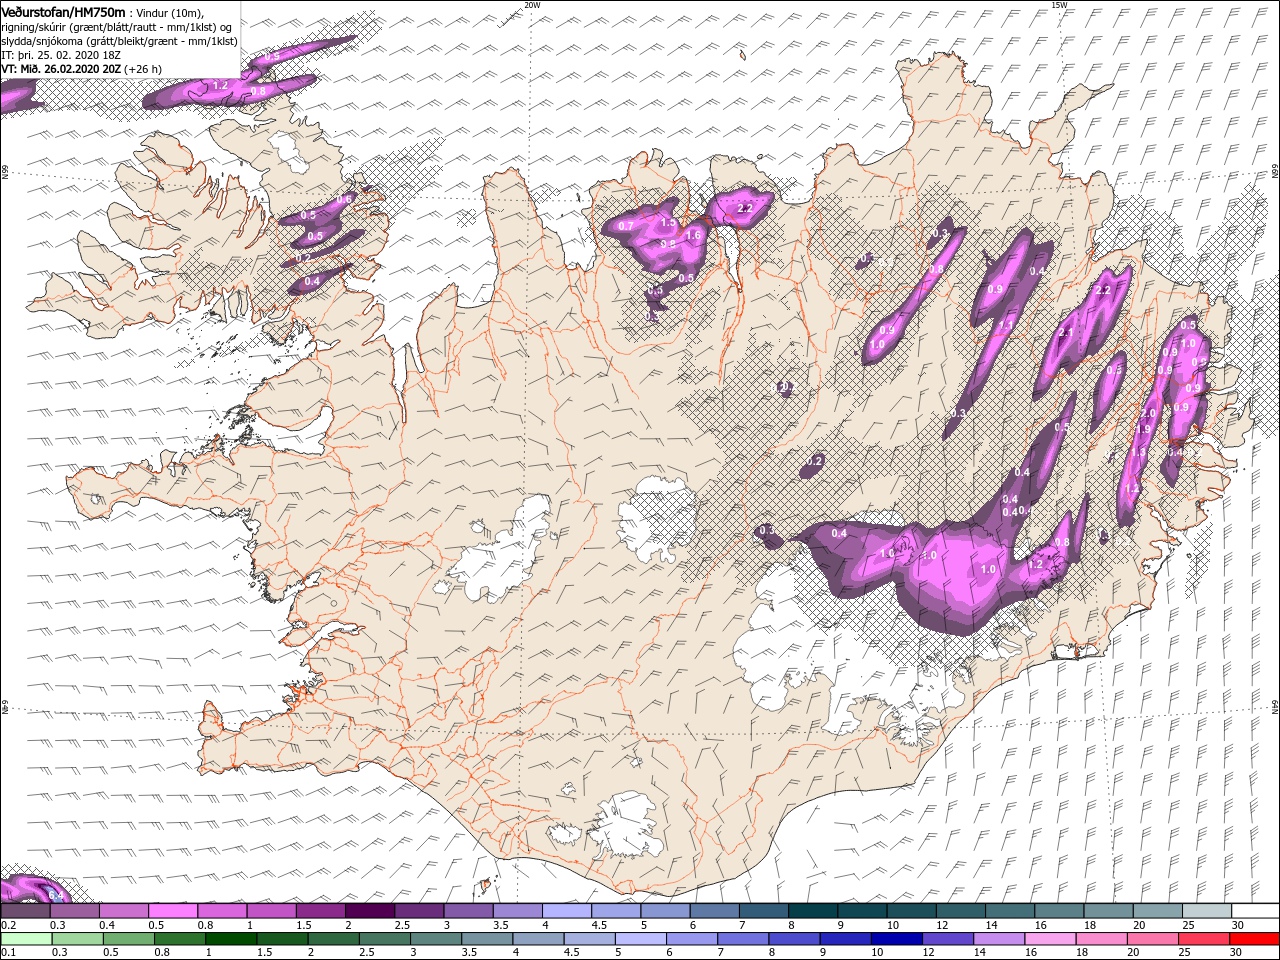Click the dark teal snow swatch between 8 and 9
Viewport: 1280px width, 960px height.
(812, 911)
